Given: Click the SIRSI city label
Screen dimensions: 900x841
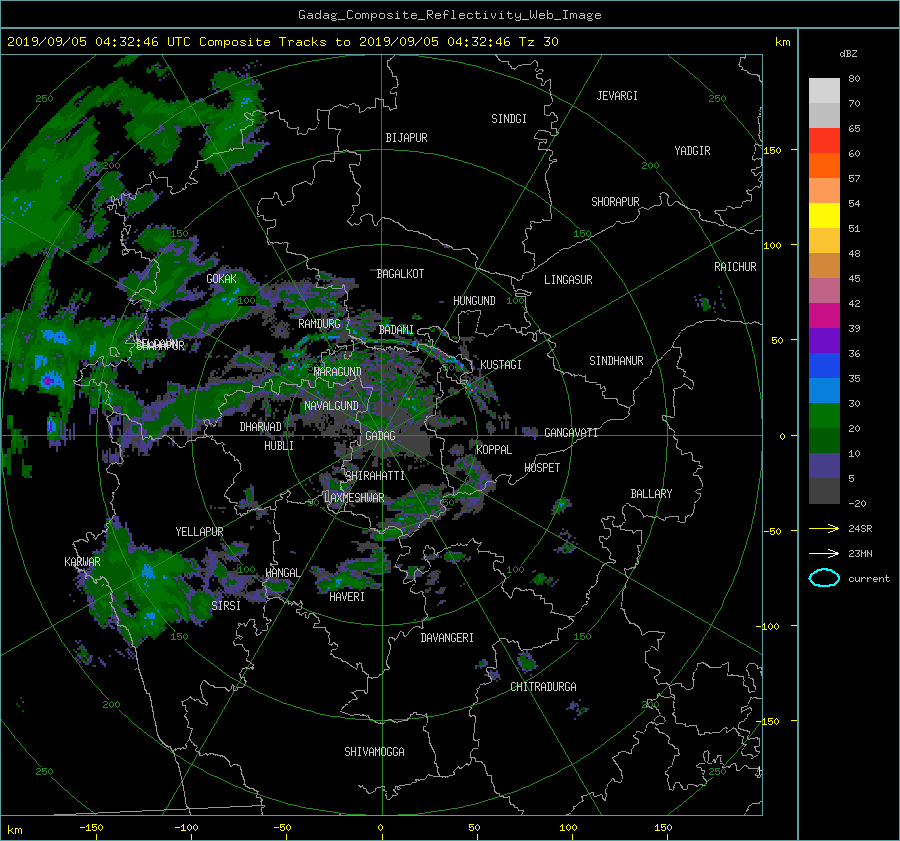Looking at the screenshot, I should pyautogui.click(x=226, y=606).
